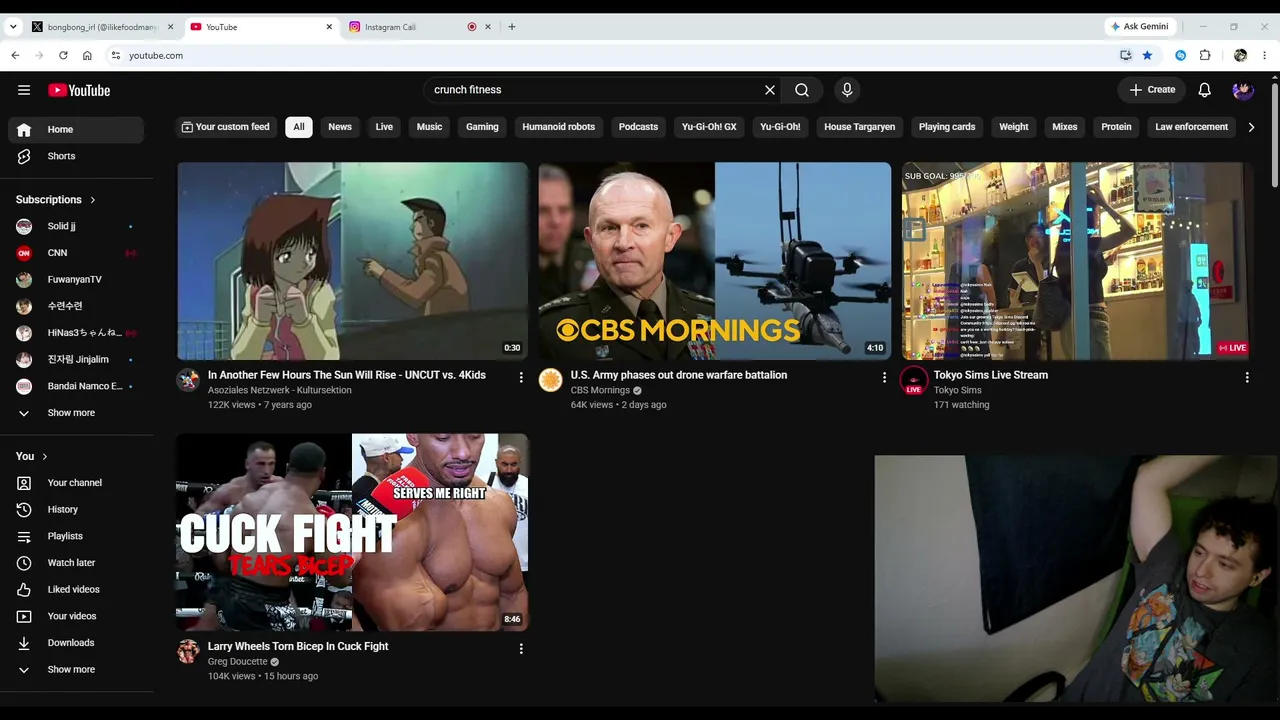
Task: Open the FuwanyanTV subscription
Action: 76,280
